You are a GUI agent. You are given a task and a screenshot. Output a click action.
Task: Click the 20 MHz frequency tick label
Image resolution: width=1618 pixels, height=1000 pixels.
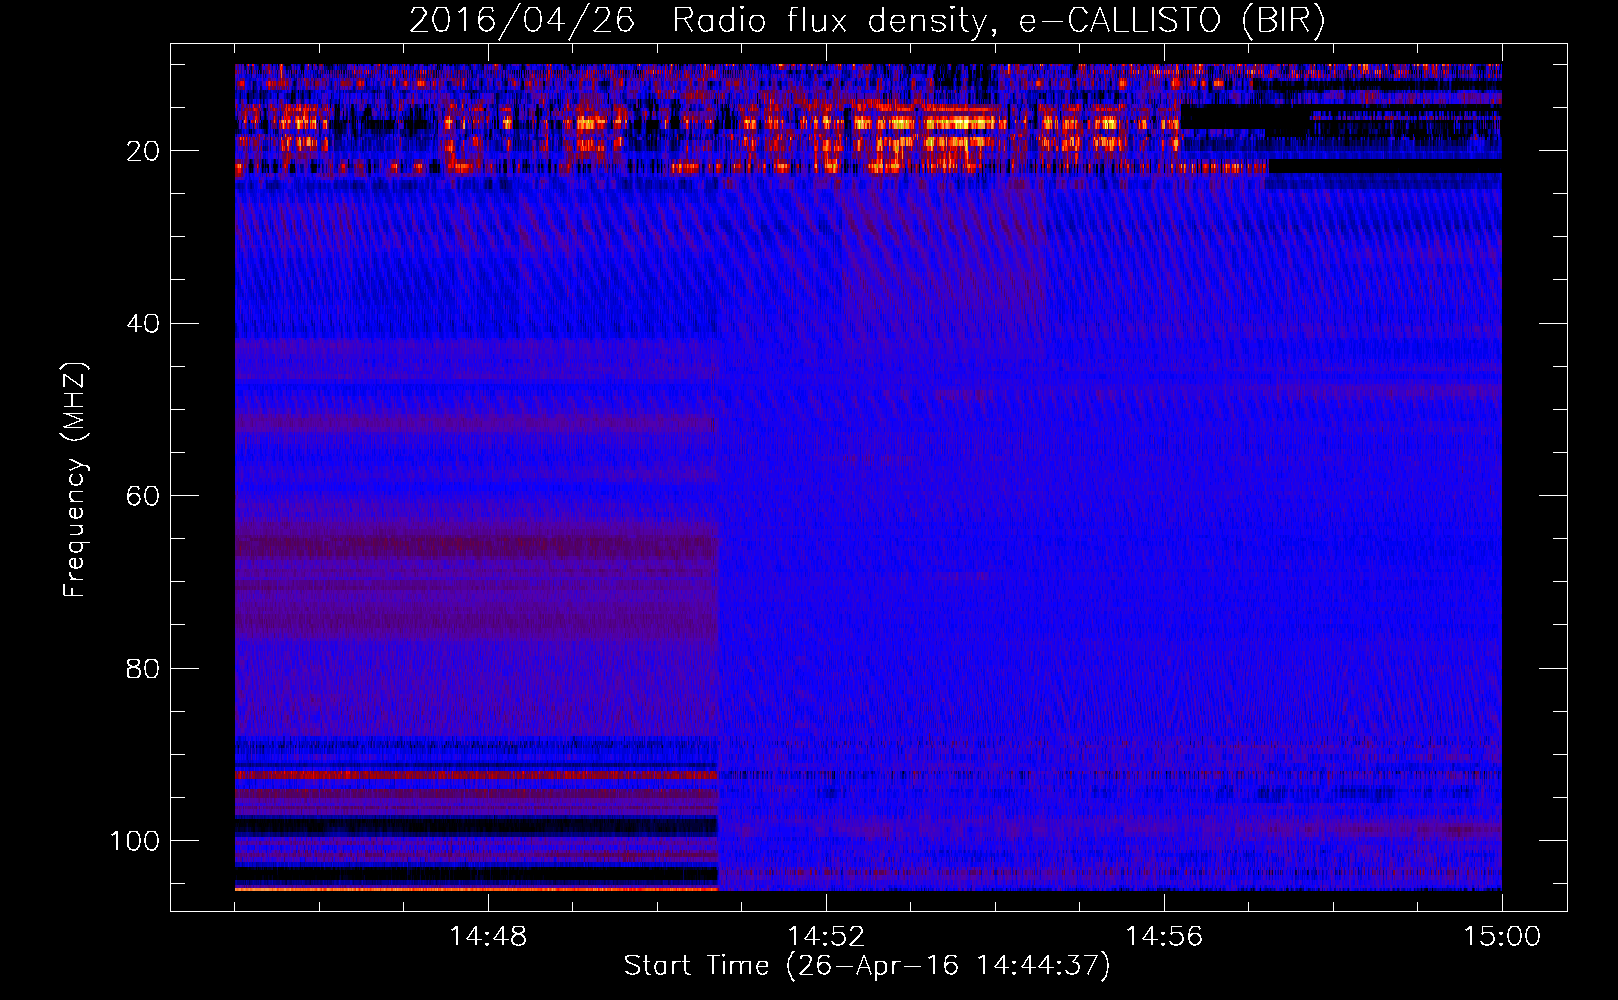(143, 151)
